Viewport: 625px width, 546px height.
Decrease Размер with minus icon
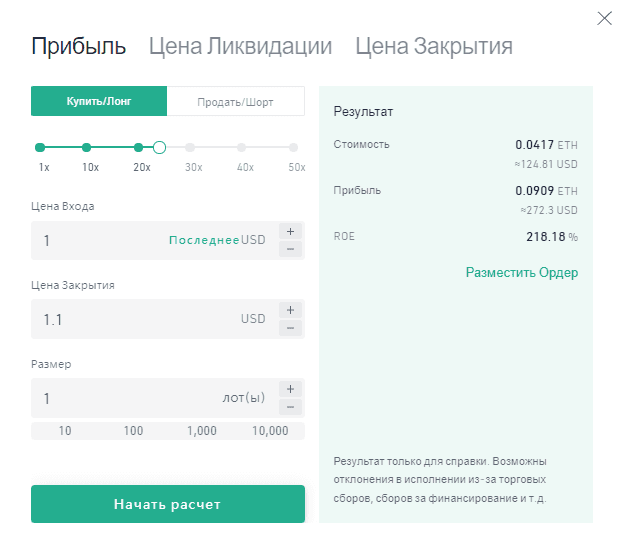pyautogui.click(x=290, y=407)
